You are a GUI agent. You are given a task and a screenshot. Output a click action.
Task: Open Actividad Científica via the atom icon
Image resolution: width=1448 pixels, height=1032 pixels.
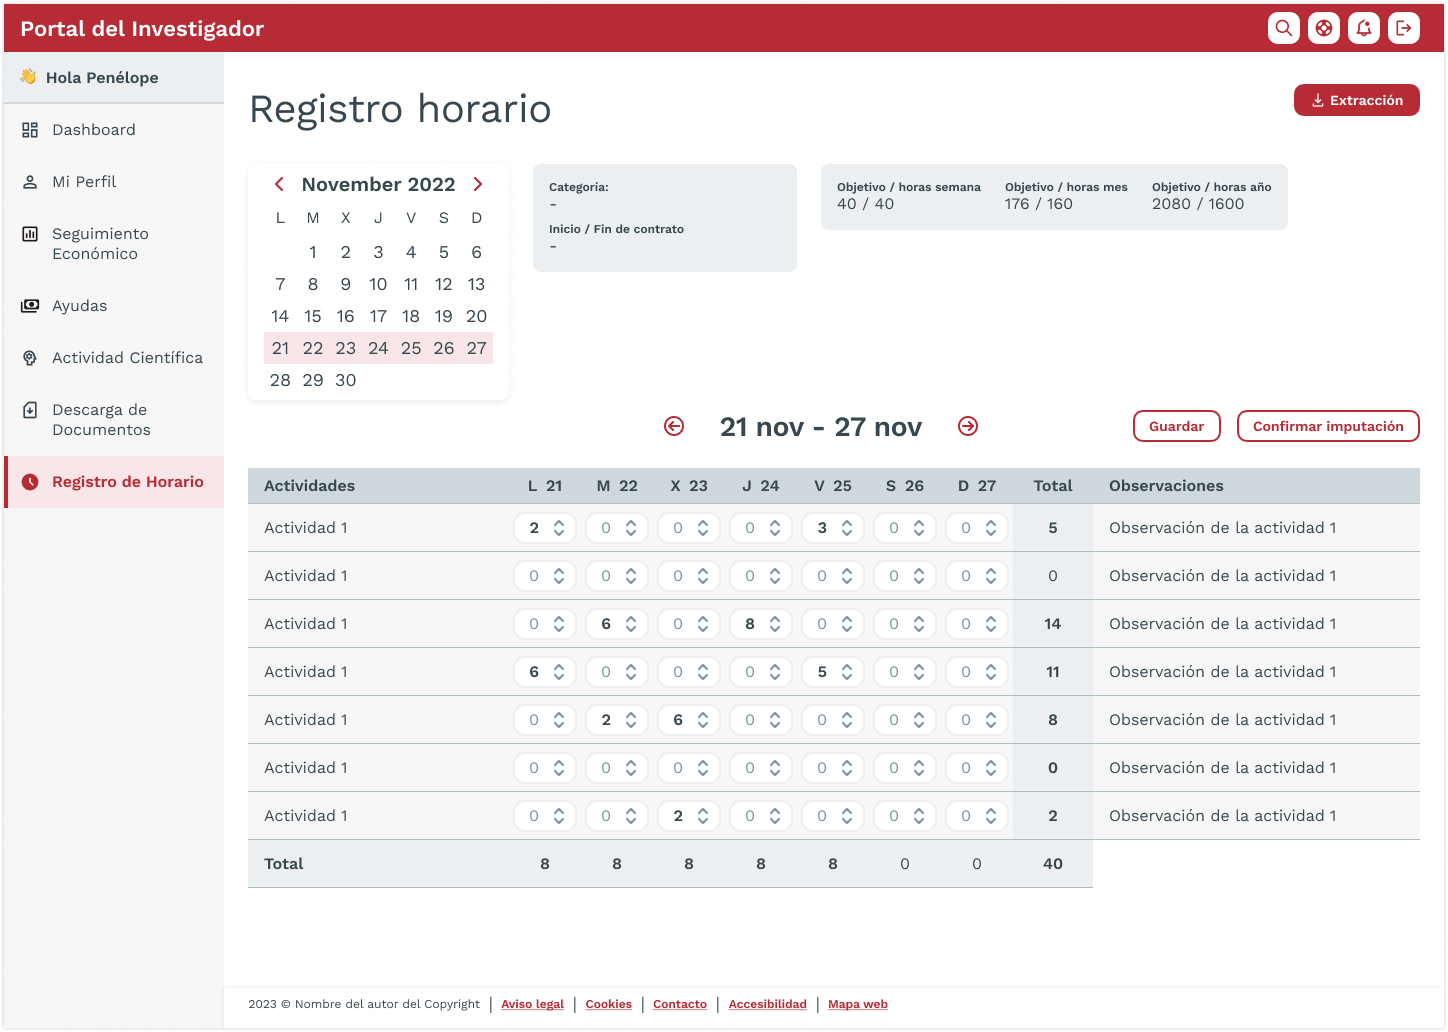pyautogui.click(x=28, y=357)
